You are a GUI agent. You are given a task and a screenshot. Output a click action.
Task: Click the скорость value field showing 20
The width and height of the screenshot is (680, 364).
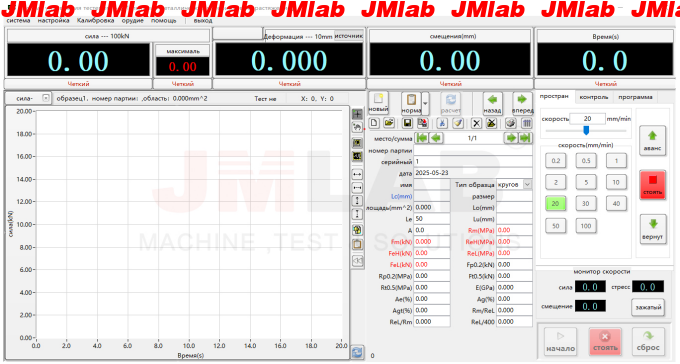(x=587, y=118)
